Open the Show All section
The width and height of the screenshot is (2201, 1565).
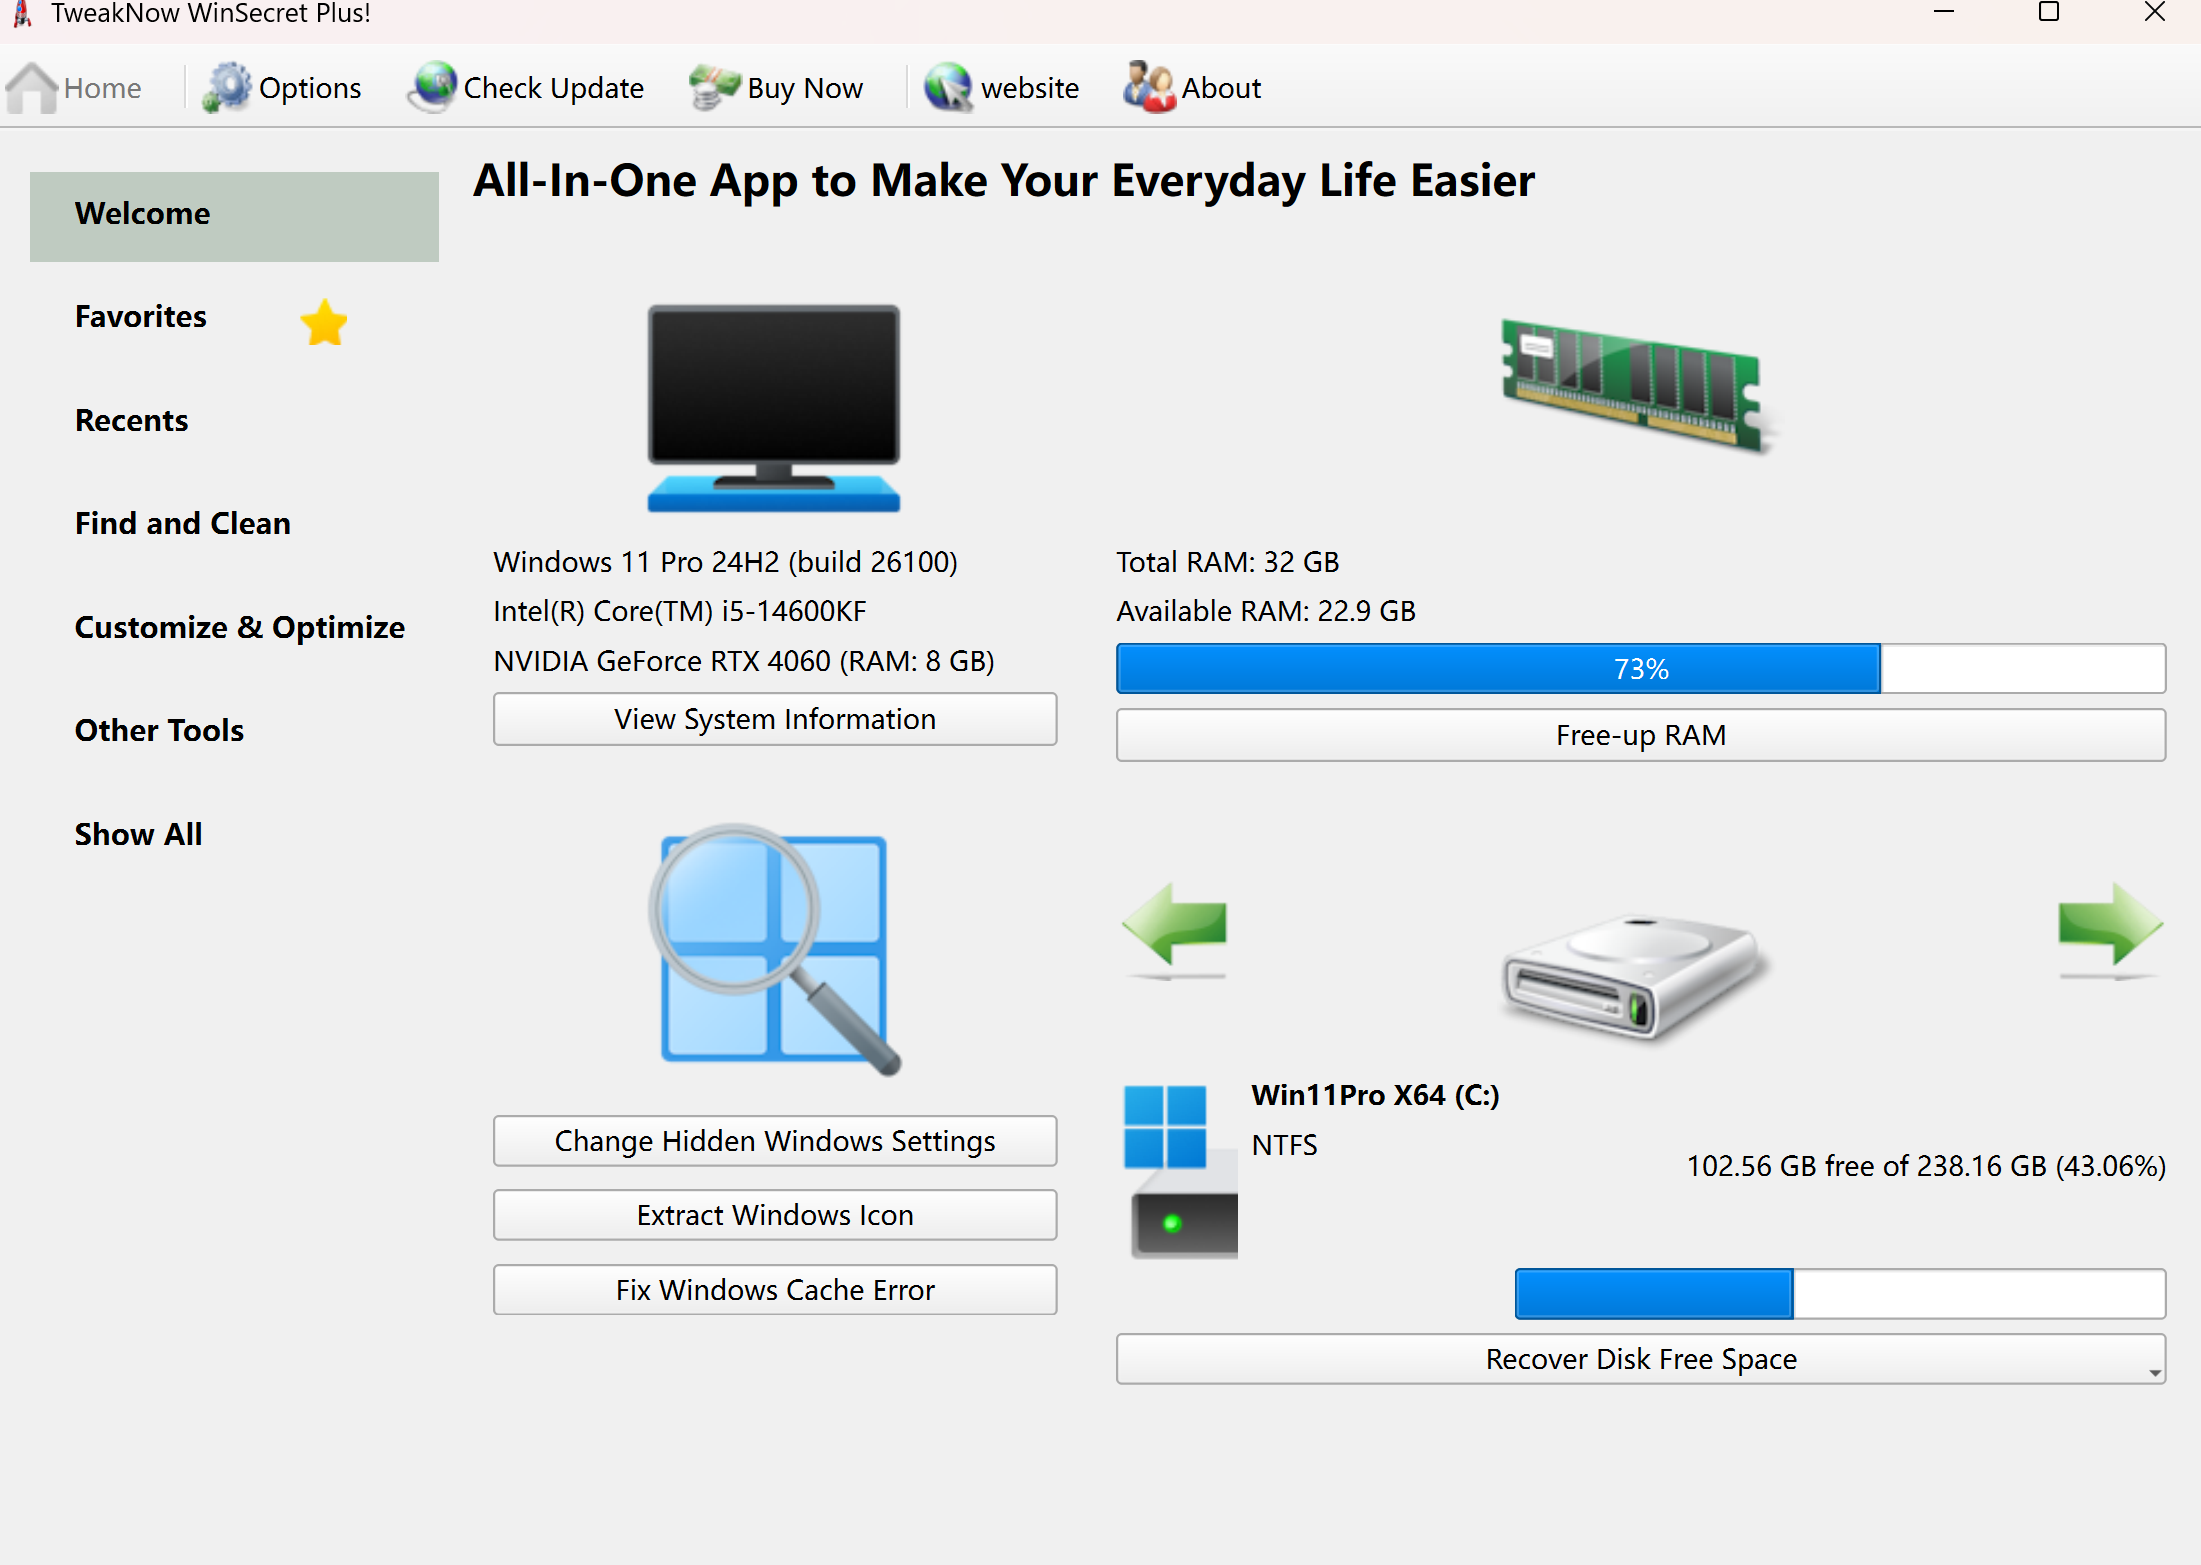pyautogui.click(x=139, y=834)
